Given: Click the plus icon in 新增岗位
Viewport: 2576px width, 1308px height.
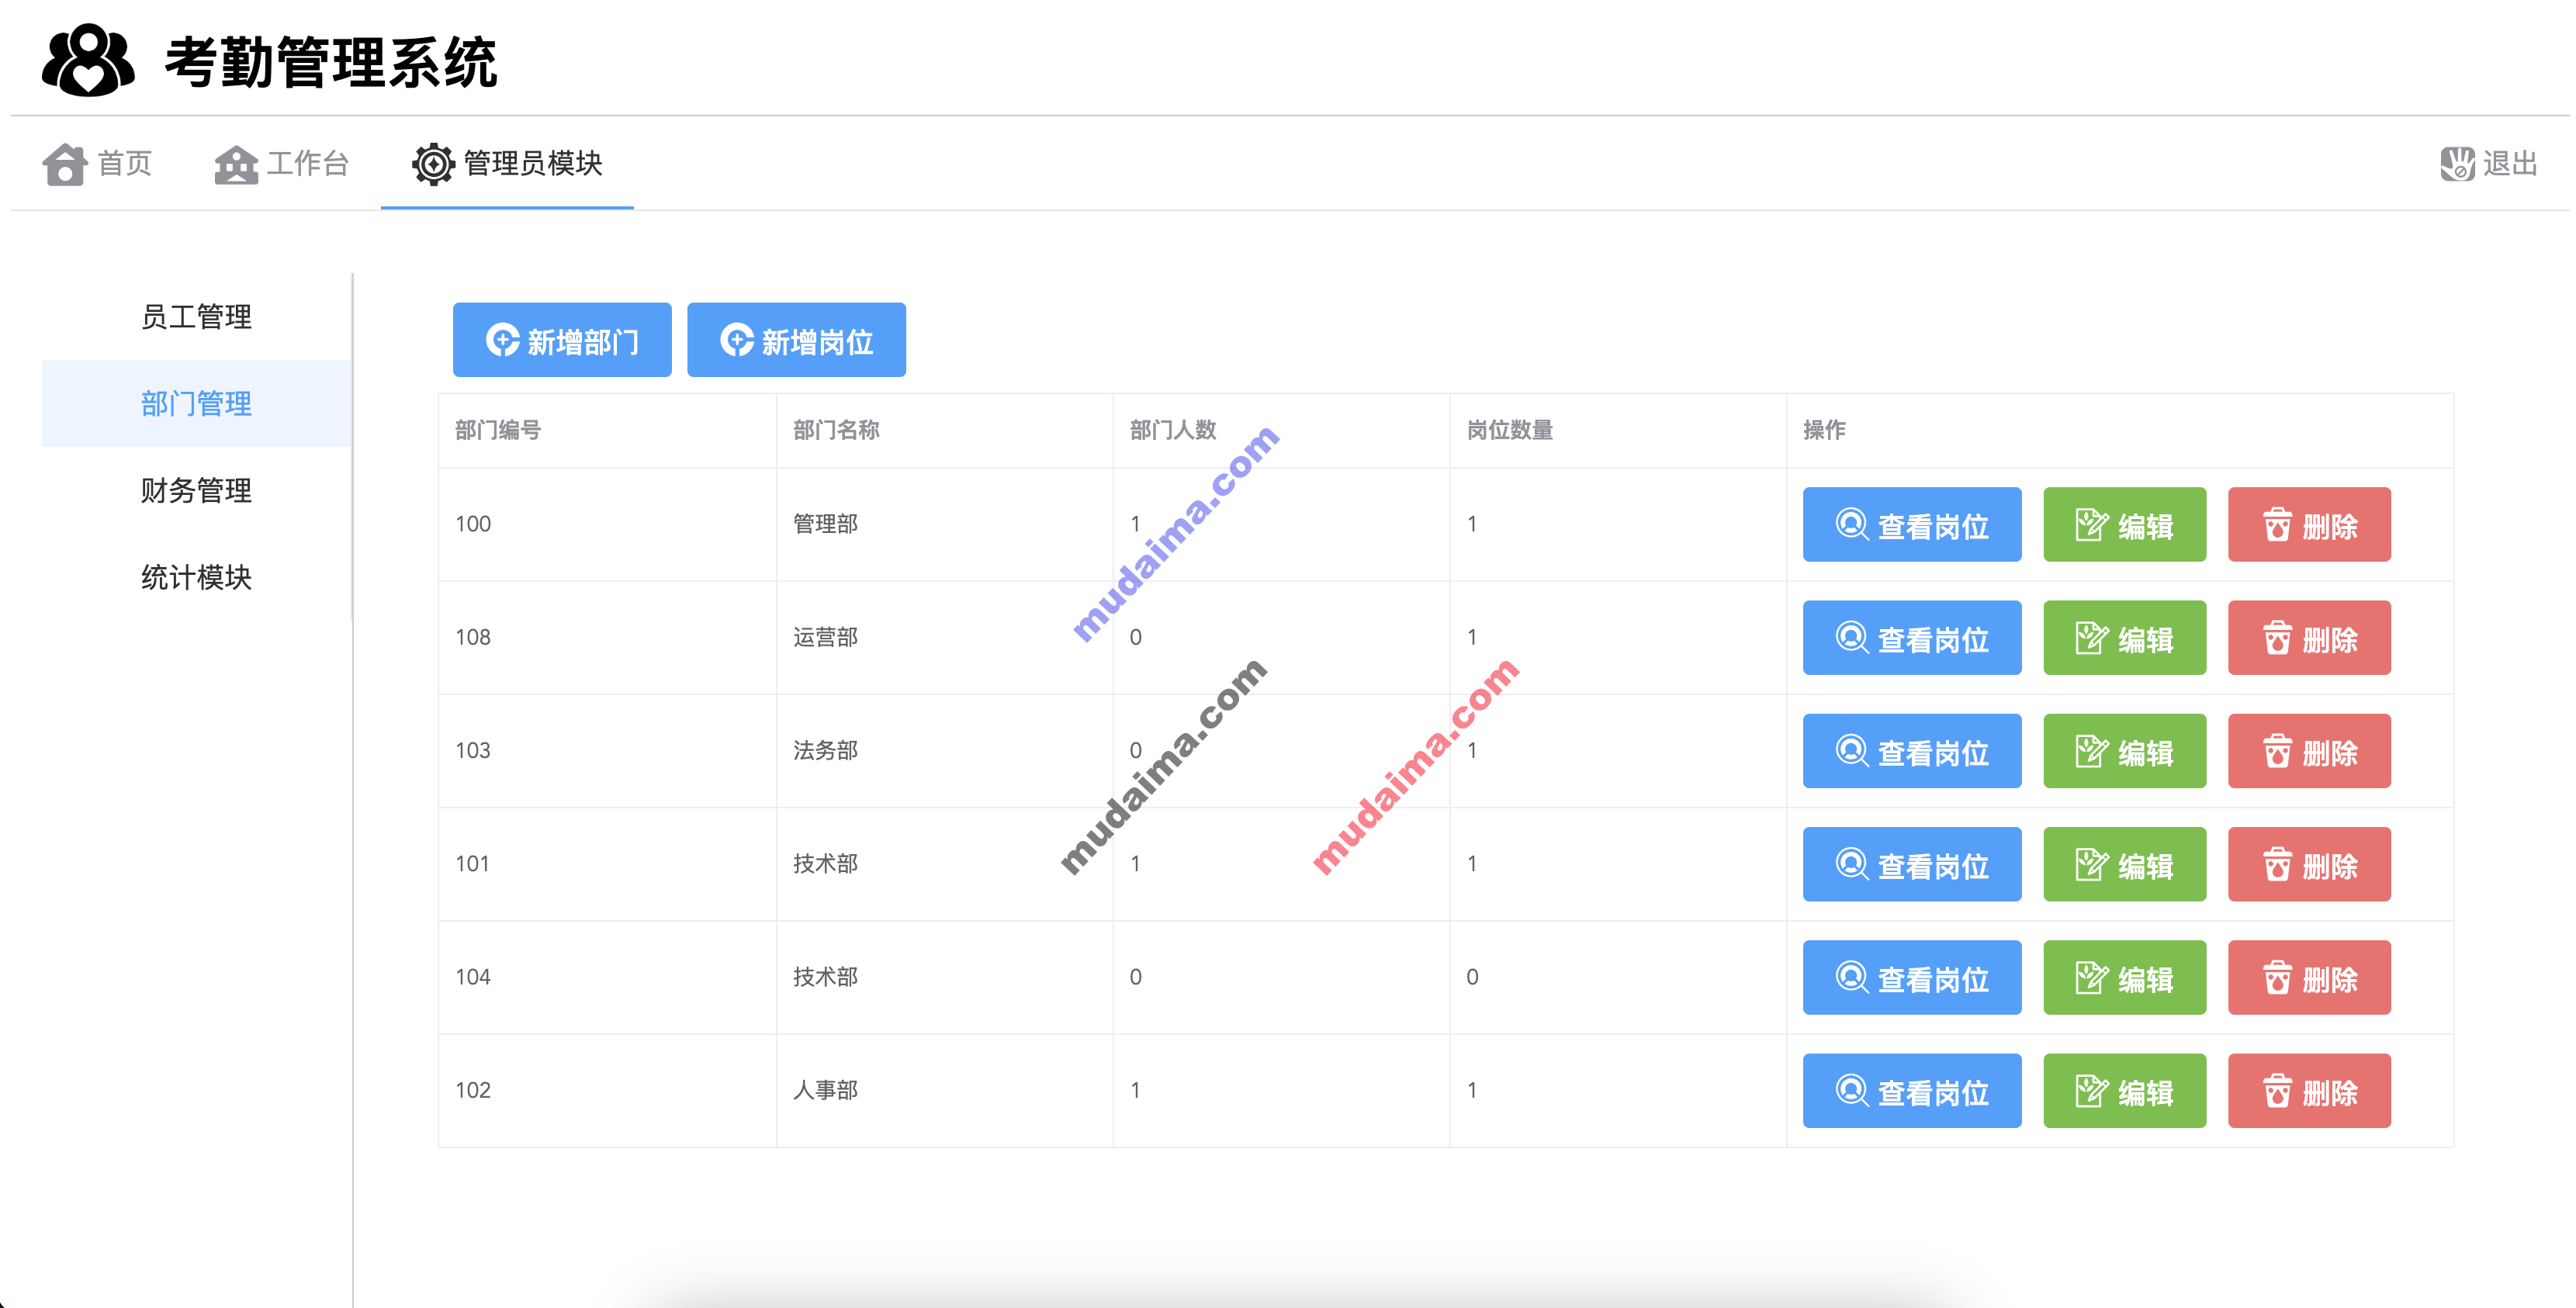Looking at the screenshot, I should 737,340.
